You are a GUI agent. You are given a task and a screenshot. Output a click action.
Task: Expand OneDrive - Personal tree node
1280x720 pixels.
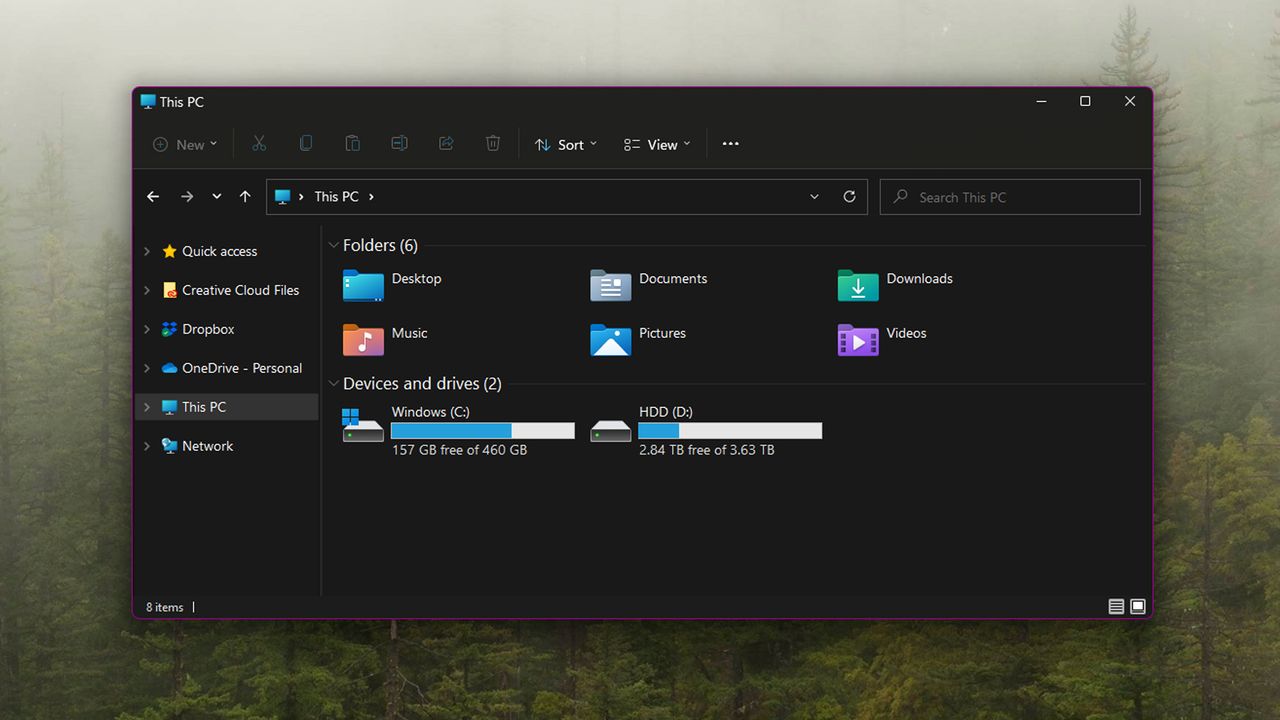(147, 368)
